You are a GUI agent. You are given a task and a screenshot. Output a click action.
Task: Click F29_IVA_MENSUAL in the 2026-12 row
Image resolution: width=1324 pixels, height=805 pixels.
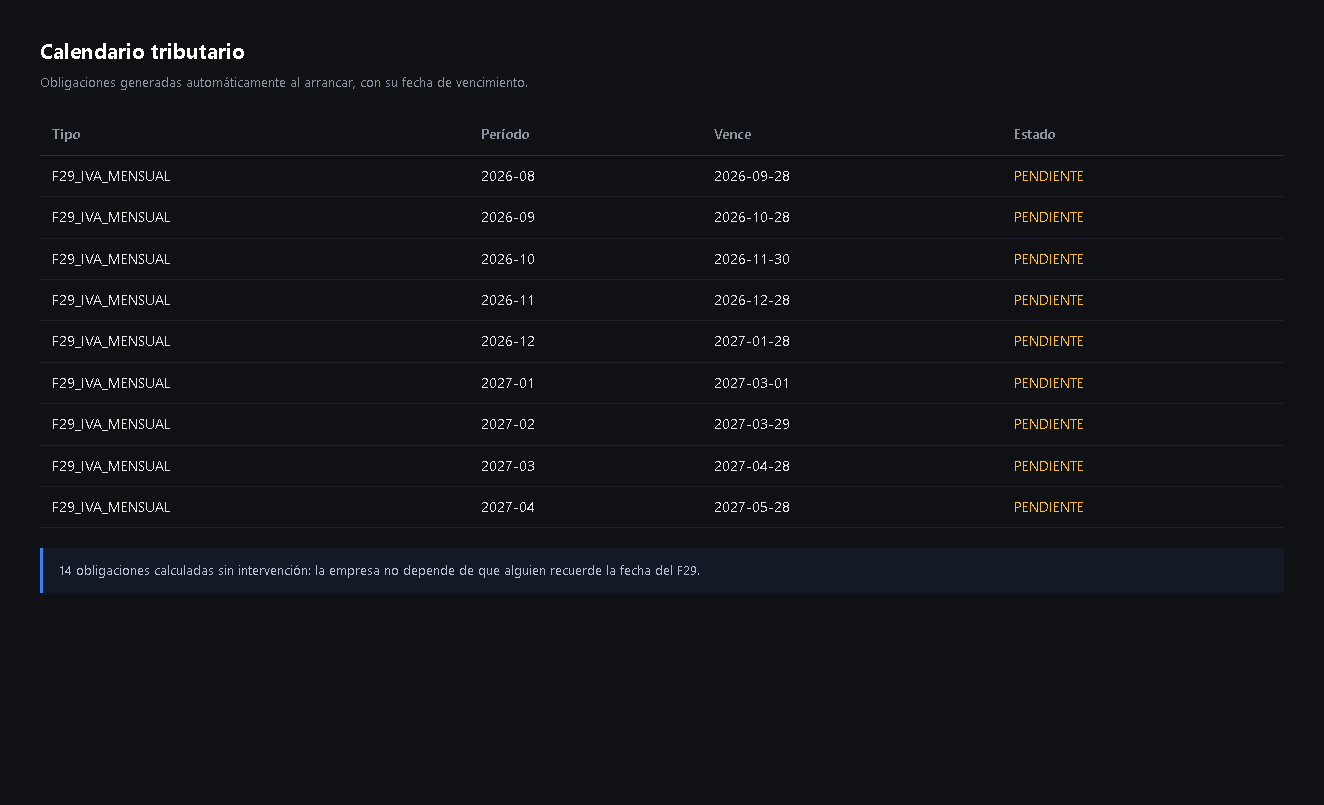(111, 341)
